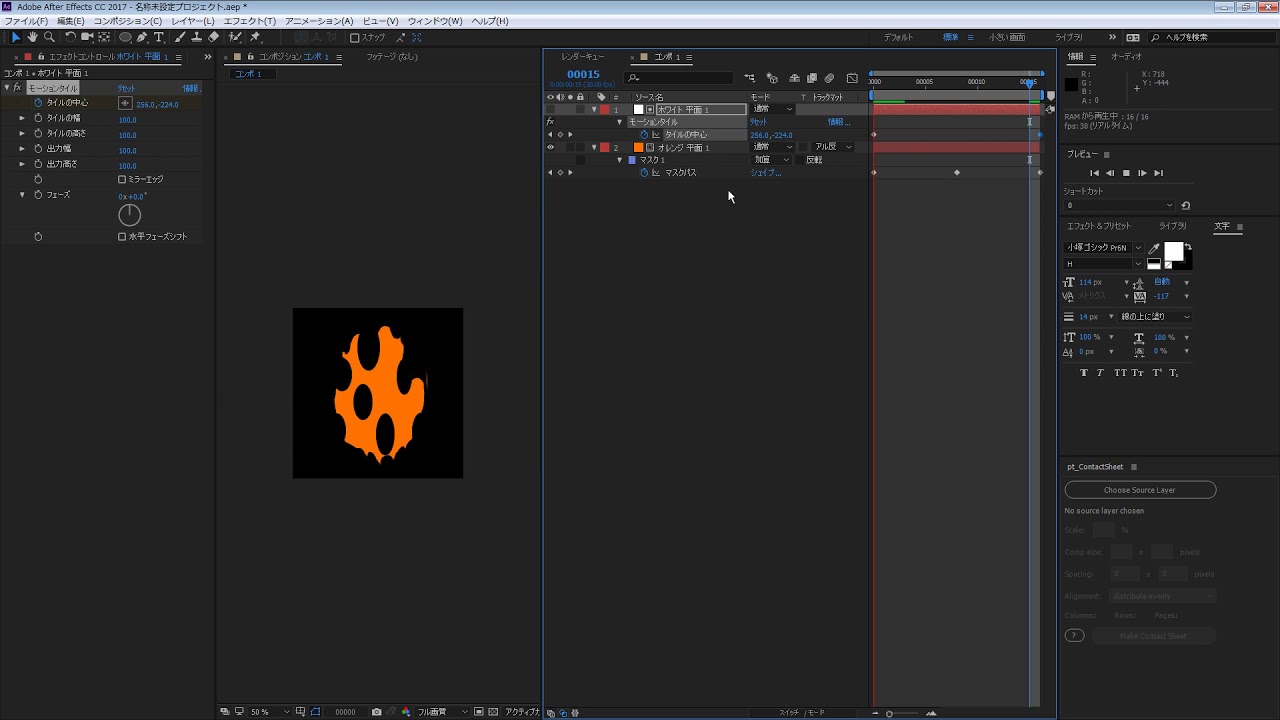Apply Faux Bold text style
This screenshot has height=720, width=1280.
[x=1084, y=373]
